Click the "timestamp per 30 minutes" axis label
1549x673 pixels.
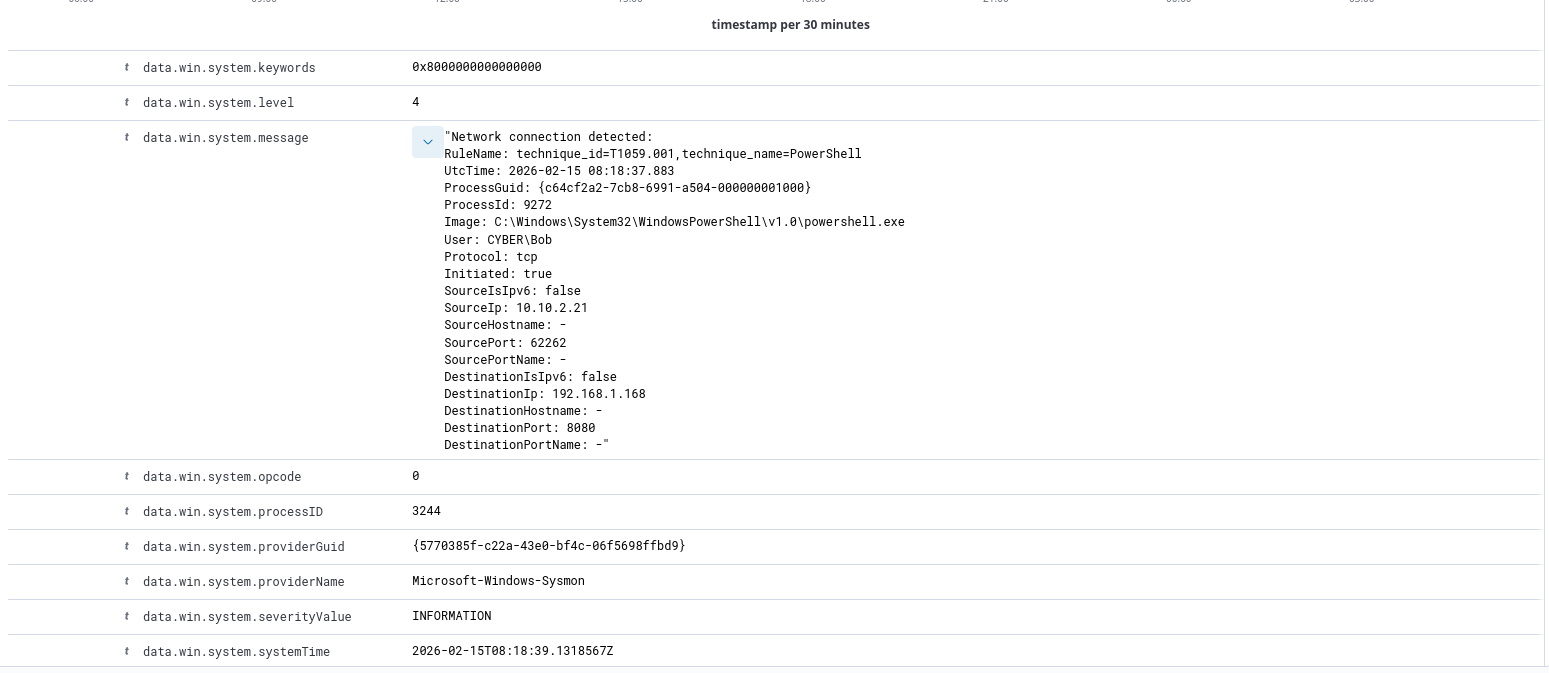point(790,25)
